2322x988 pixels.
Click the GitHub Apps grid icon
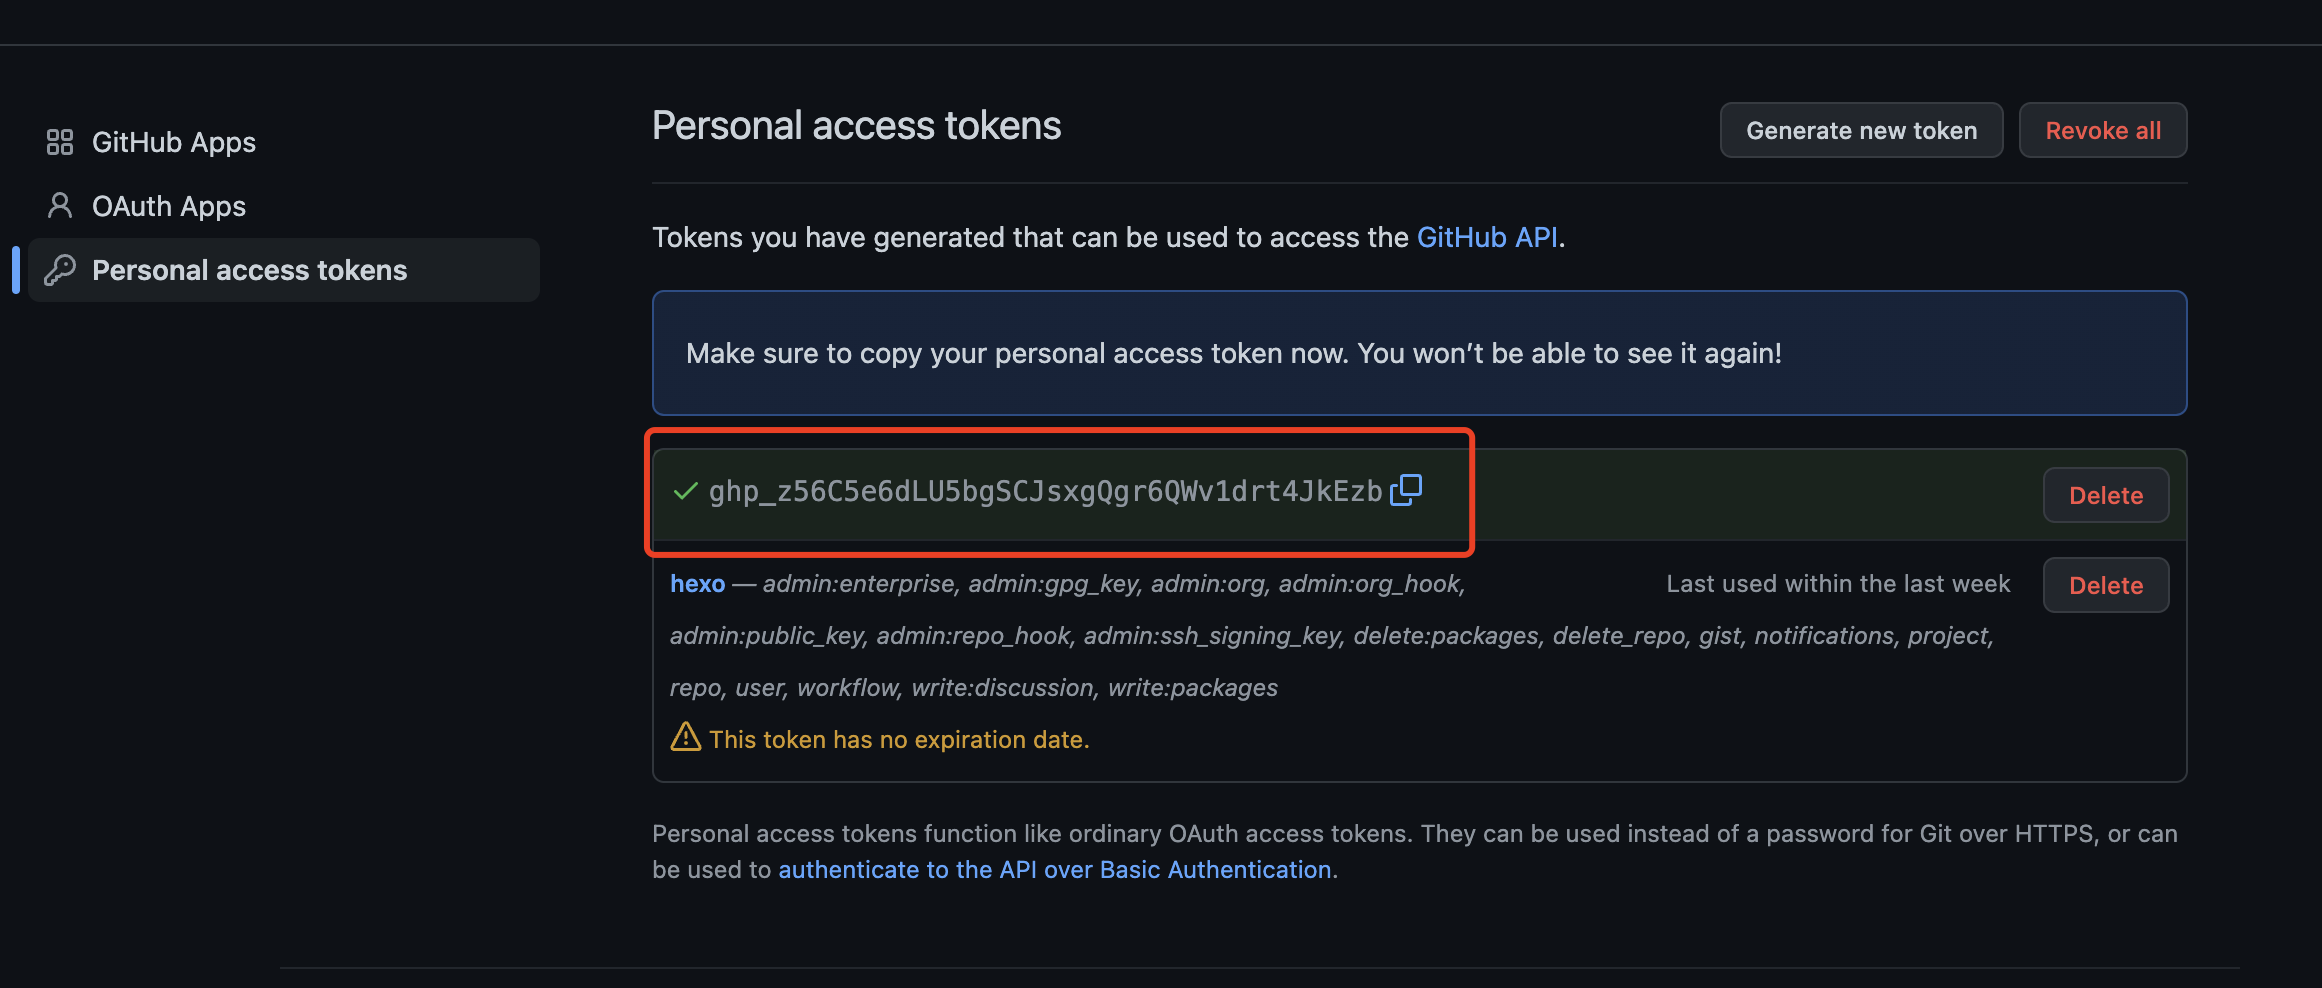point(60,142)
